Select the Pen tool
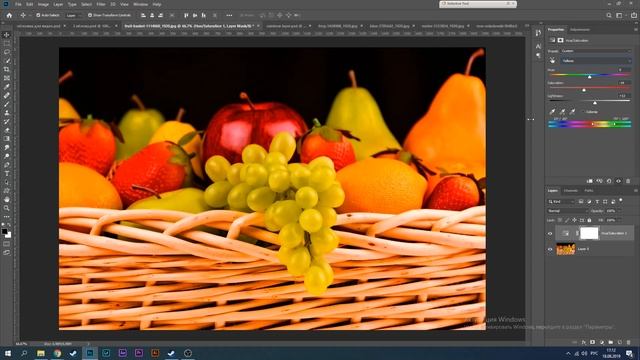 click(7, 165)
